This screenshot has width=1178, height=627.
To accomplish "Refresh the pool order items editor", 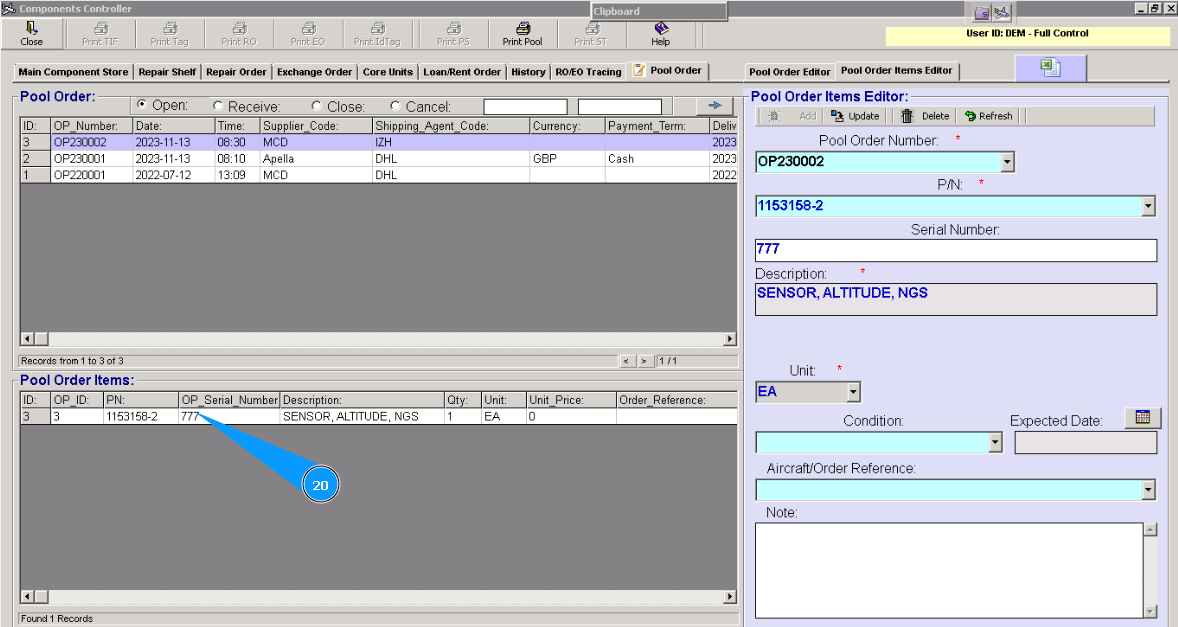I will coord(989,116).
